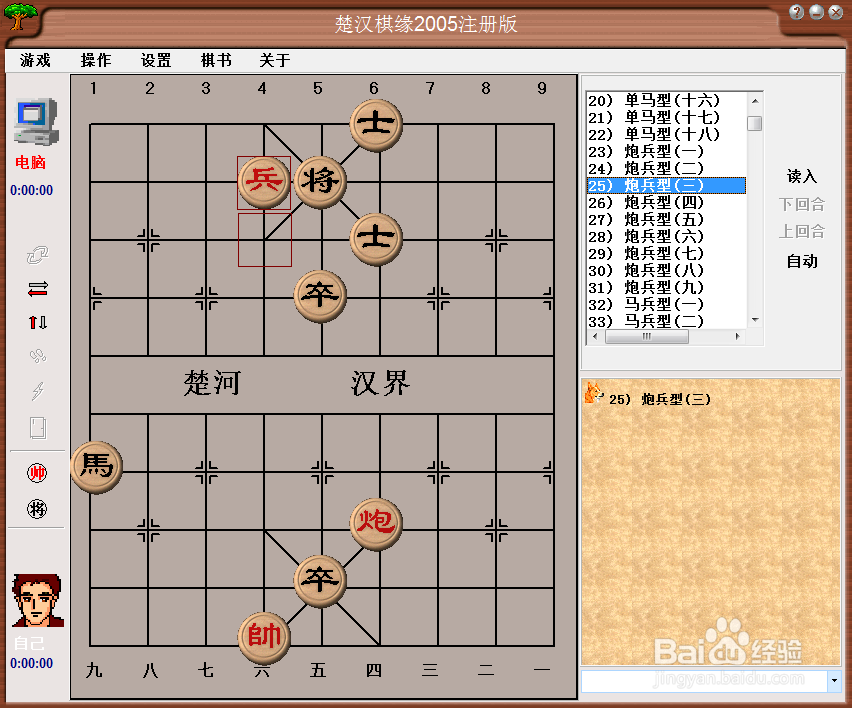Select list entry 31) 炮兵型(九)

coord(666,287)
